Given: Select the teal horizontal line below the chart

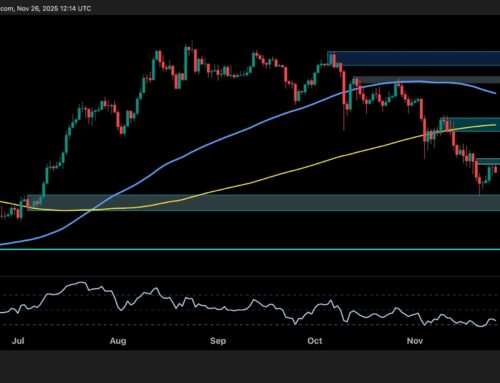Looking at the screenshot, I should point(250,249).
